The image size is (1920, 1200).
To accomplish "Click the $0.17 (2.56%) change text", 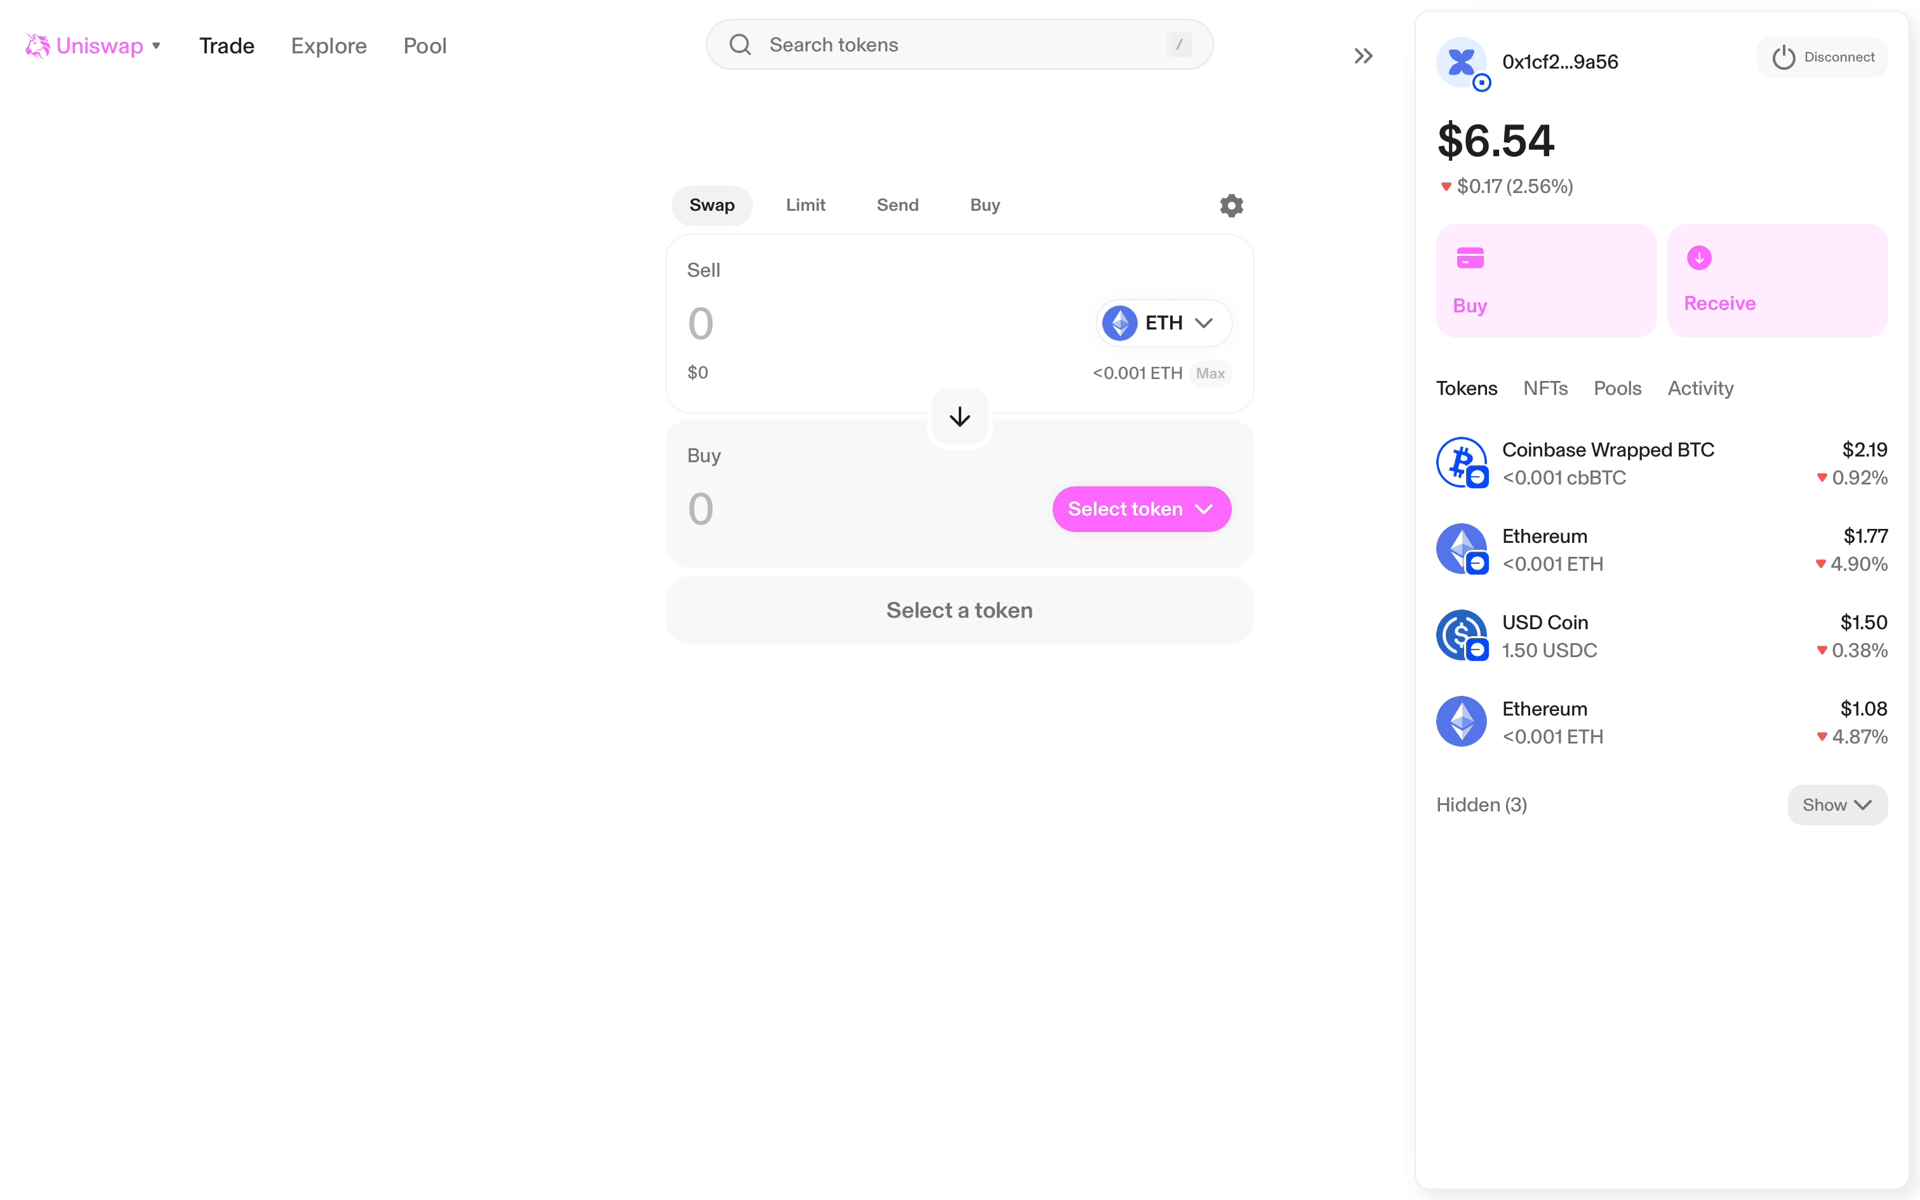I will [x=1514, y=186].
